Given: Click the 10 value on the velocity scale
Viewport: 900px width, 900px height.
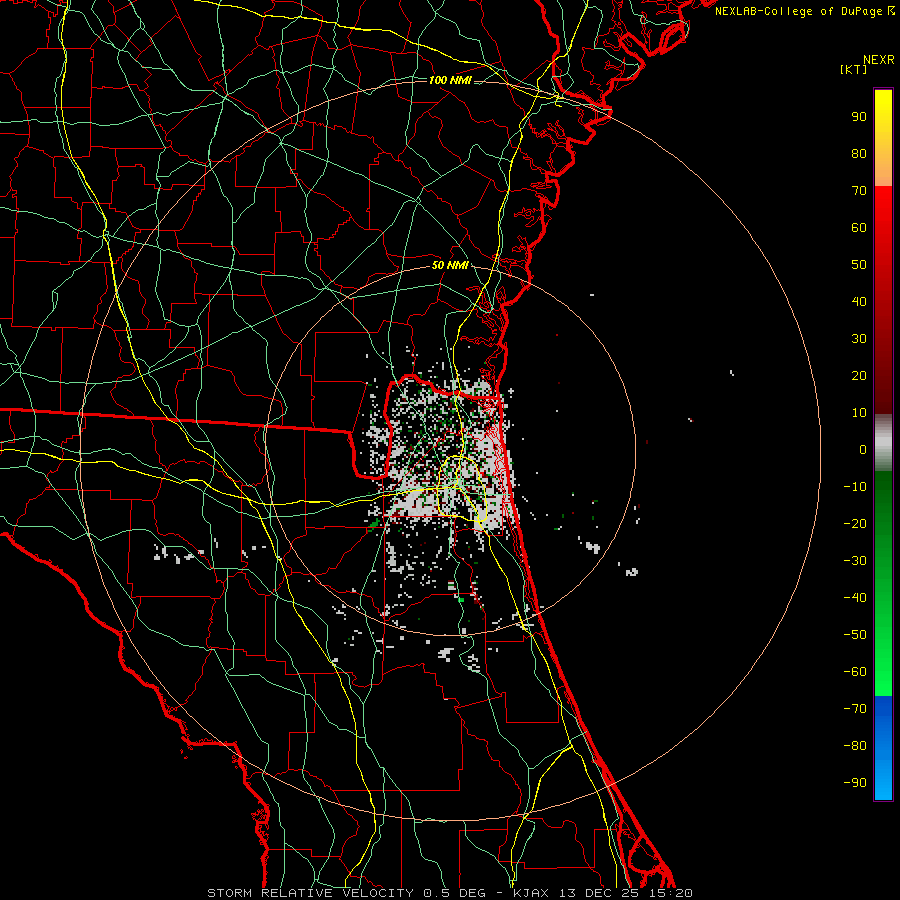Looking at the screenshot, I should [859, 413].
